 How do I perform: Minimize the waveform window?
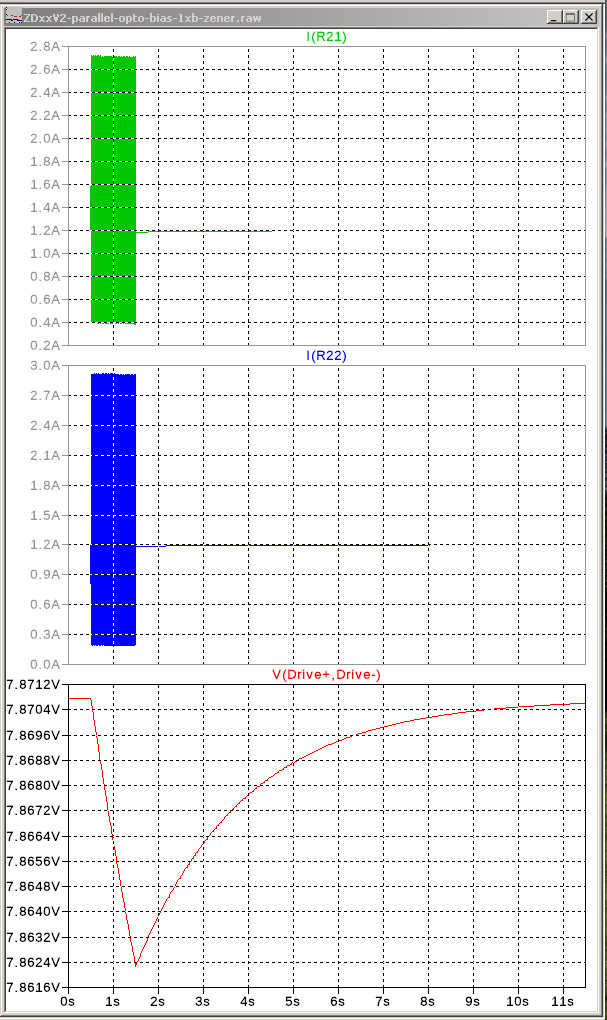pyautogui.click(x=554, y=18)
